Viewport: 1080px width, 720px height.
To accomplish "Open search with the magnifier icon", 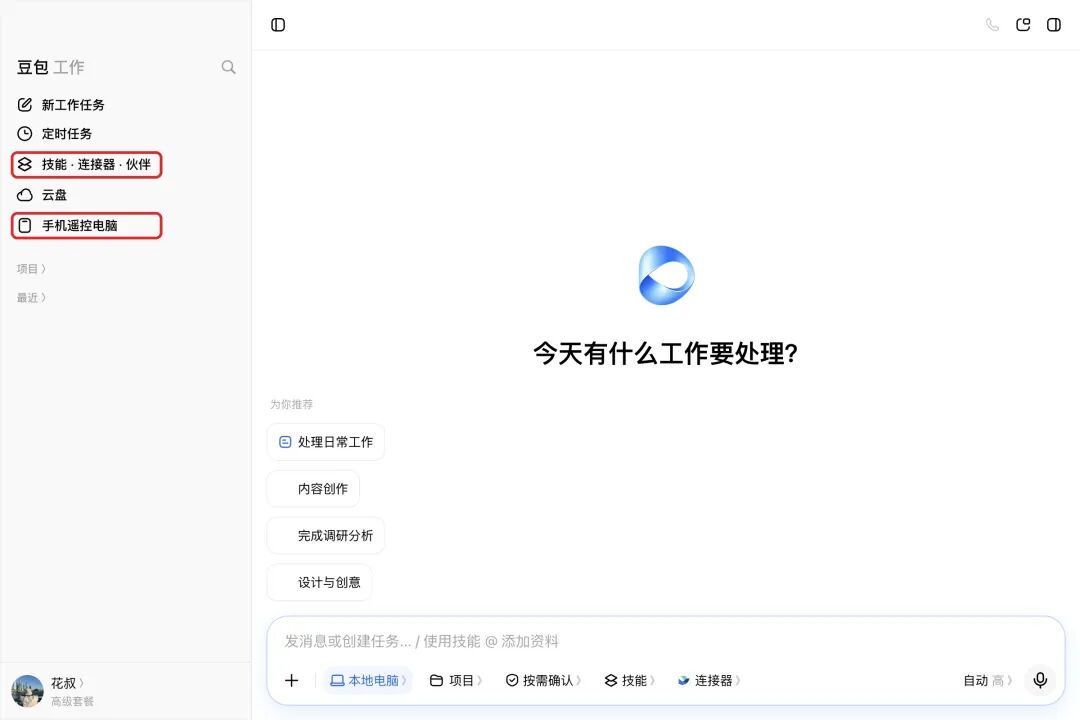I will 229,67.
